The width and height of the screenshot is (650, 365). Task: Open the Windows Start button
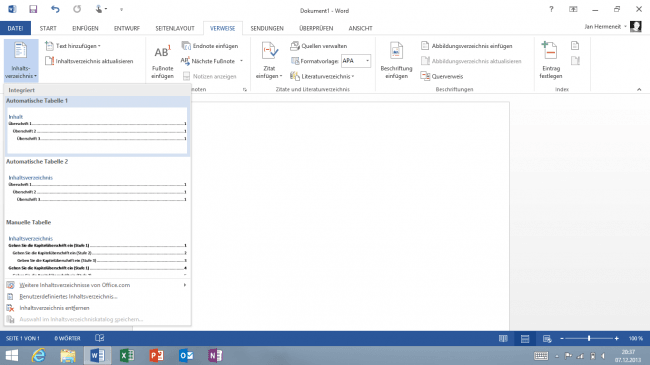12,355
